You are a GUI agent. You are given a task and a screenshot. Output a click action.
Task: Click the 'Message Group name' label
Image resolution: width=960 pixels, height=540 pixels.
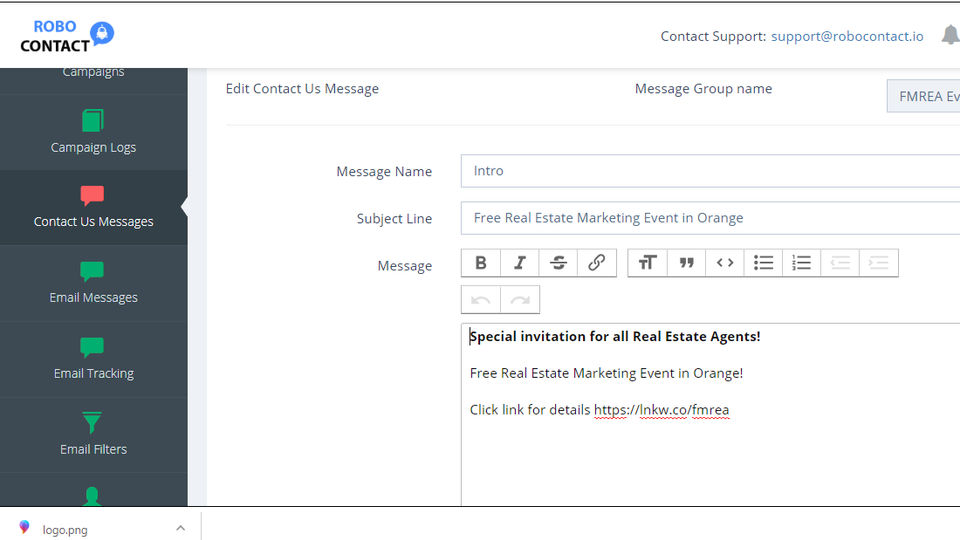coord(703,89)
